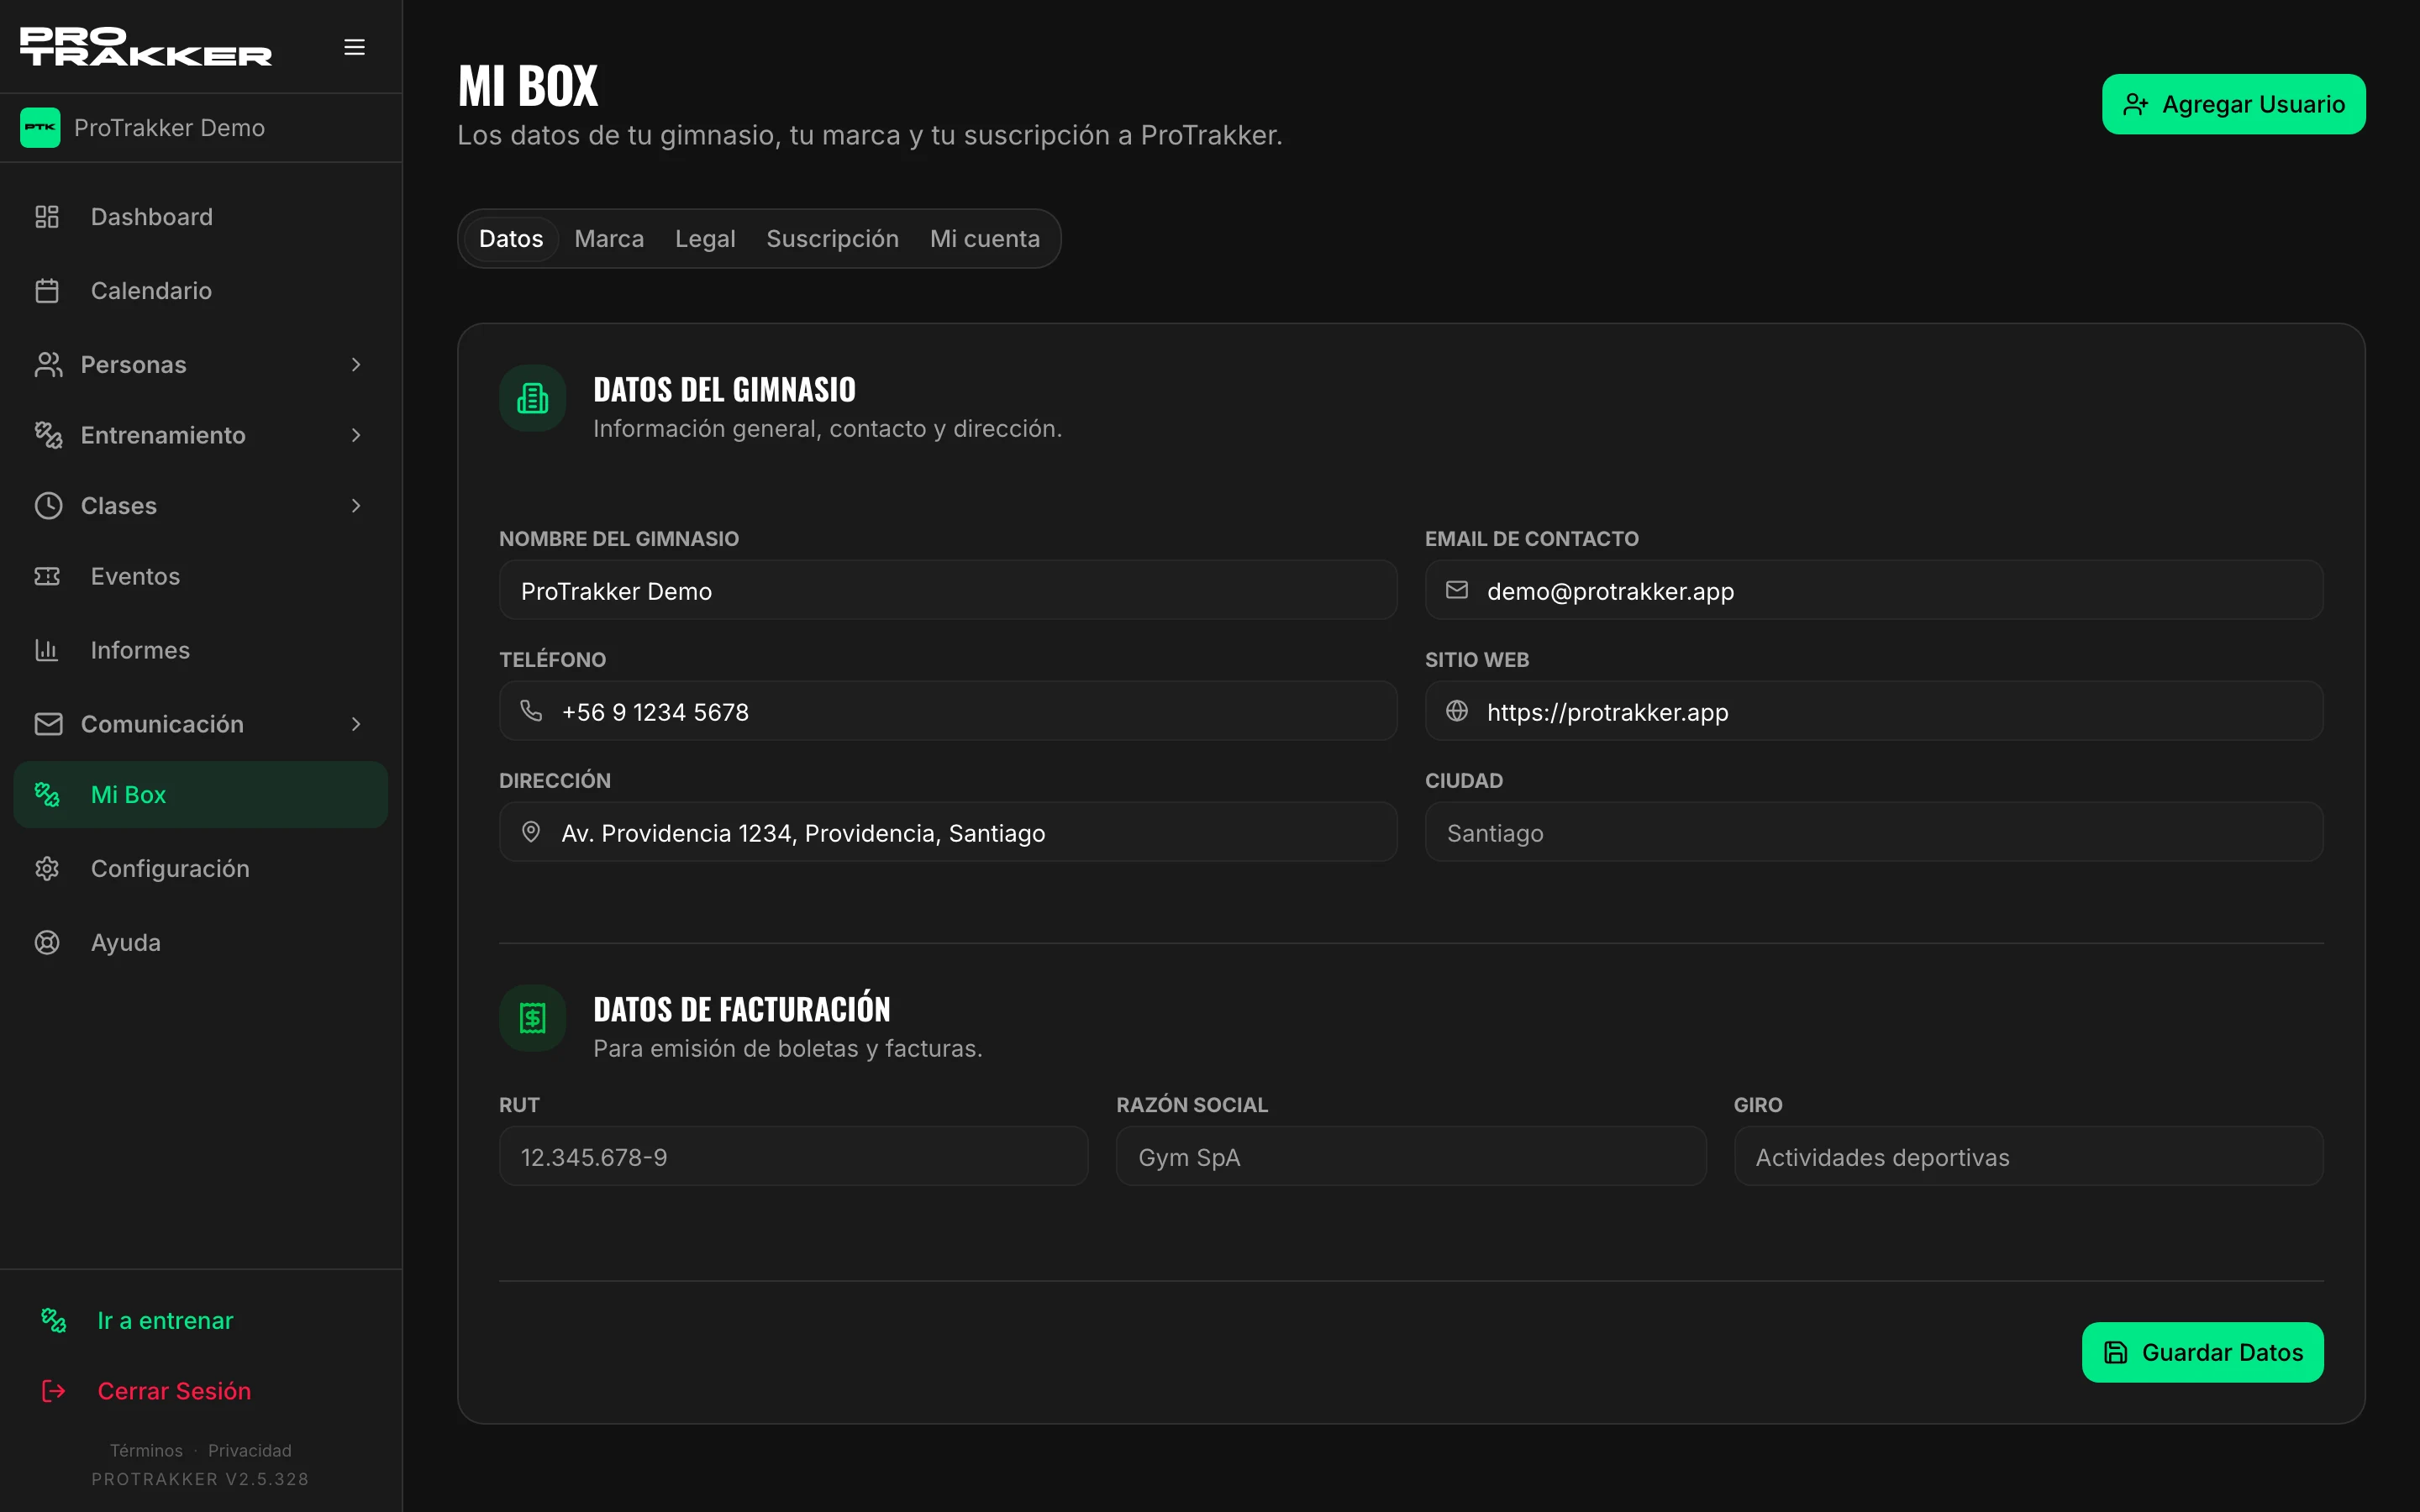Save with the Guardar Datos button

tap(2202, 1352)
